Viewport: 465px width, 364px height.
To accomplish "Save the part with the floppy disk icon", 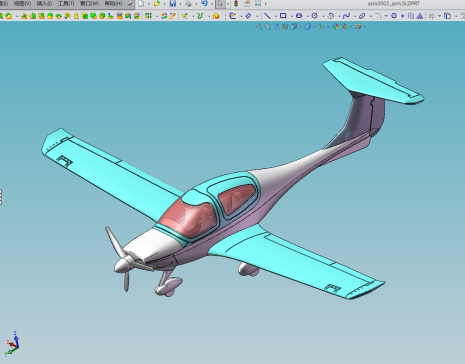I will click(173, 4).
